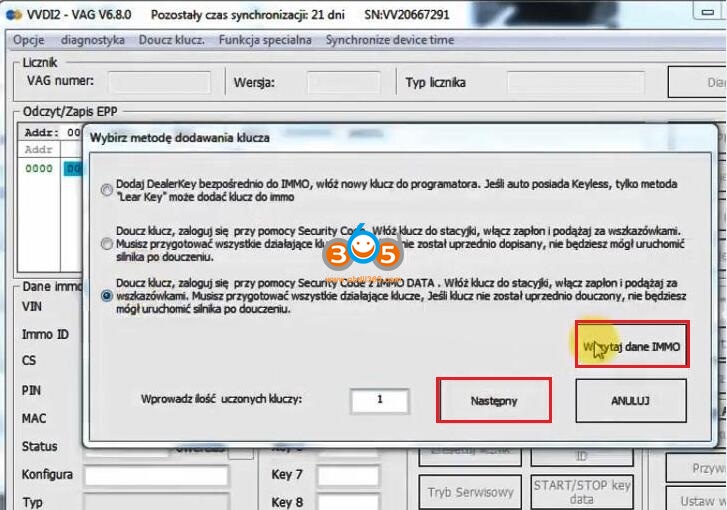Click the VAG numer field
This screenshot has height=510, width=727.
tap(159, 82)
